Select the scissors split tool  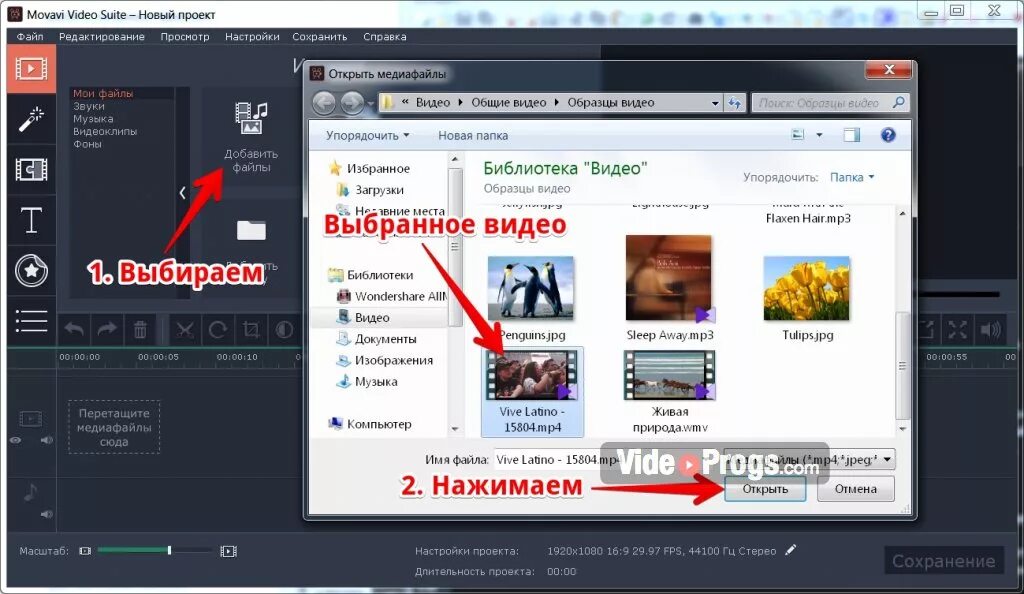185,330
